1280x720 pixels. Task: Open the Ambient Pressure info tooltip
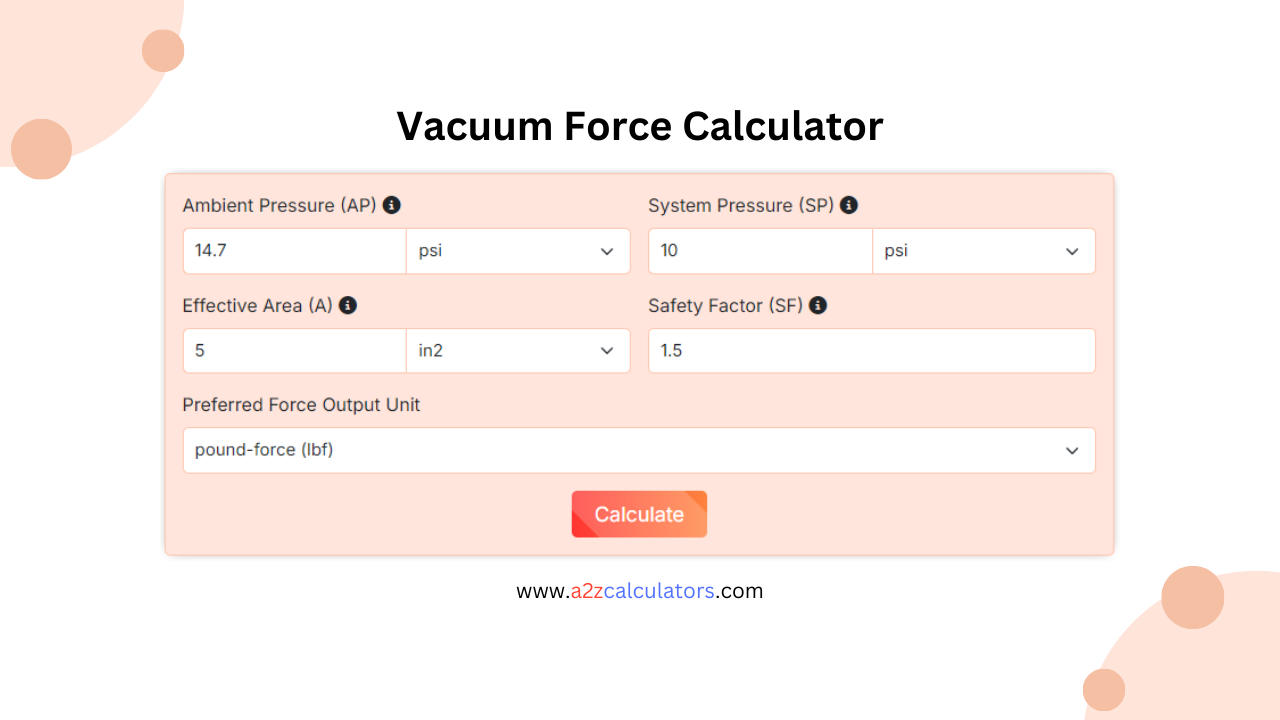coord(392,205)
